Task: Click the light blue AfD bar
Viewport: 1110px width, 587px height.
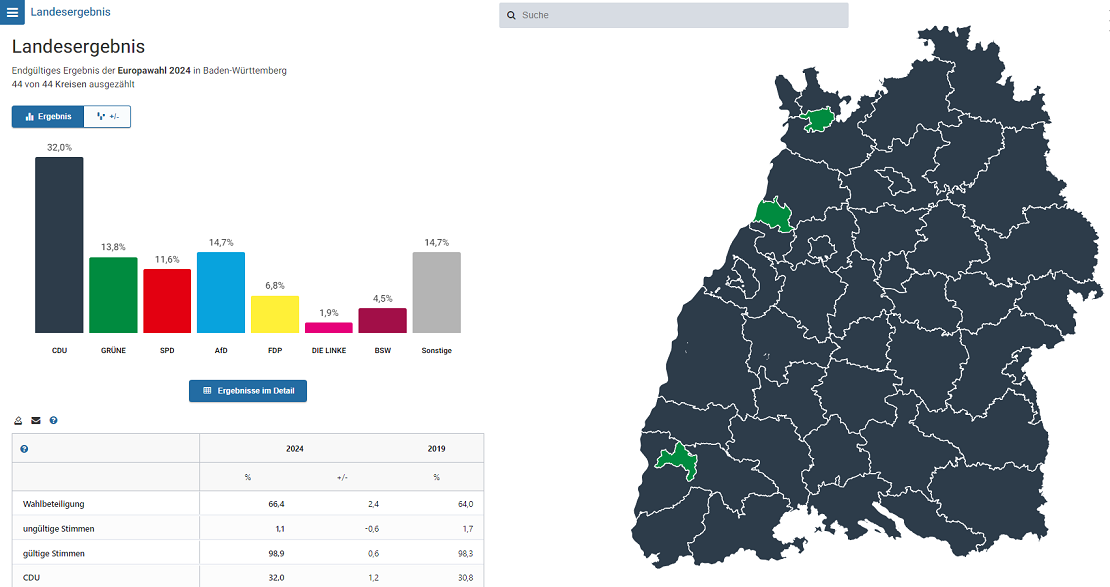Action: [221, 292]
